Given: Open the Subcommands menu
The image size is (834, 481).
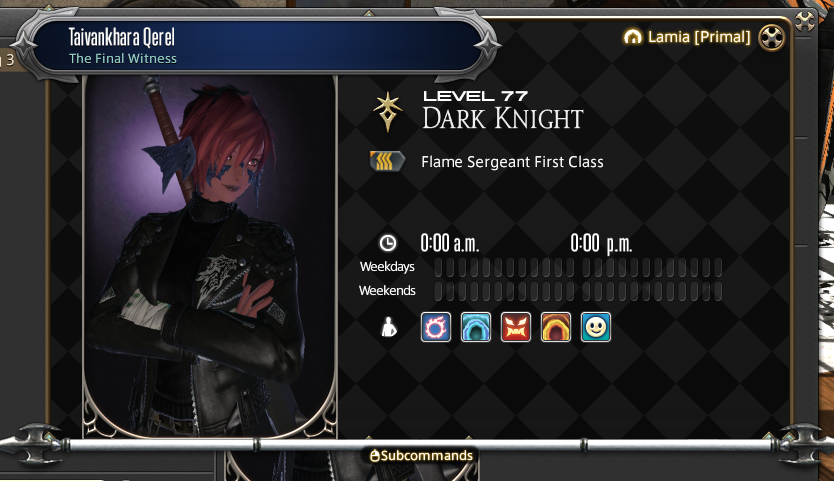Looking at the screenshot, I should pyautogui.click(x=421, y=455).
